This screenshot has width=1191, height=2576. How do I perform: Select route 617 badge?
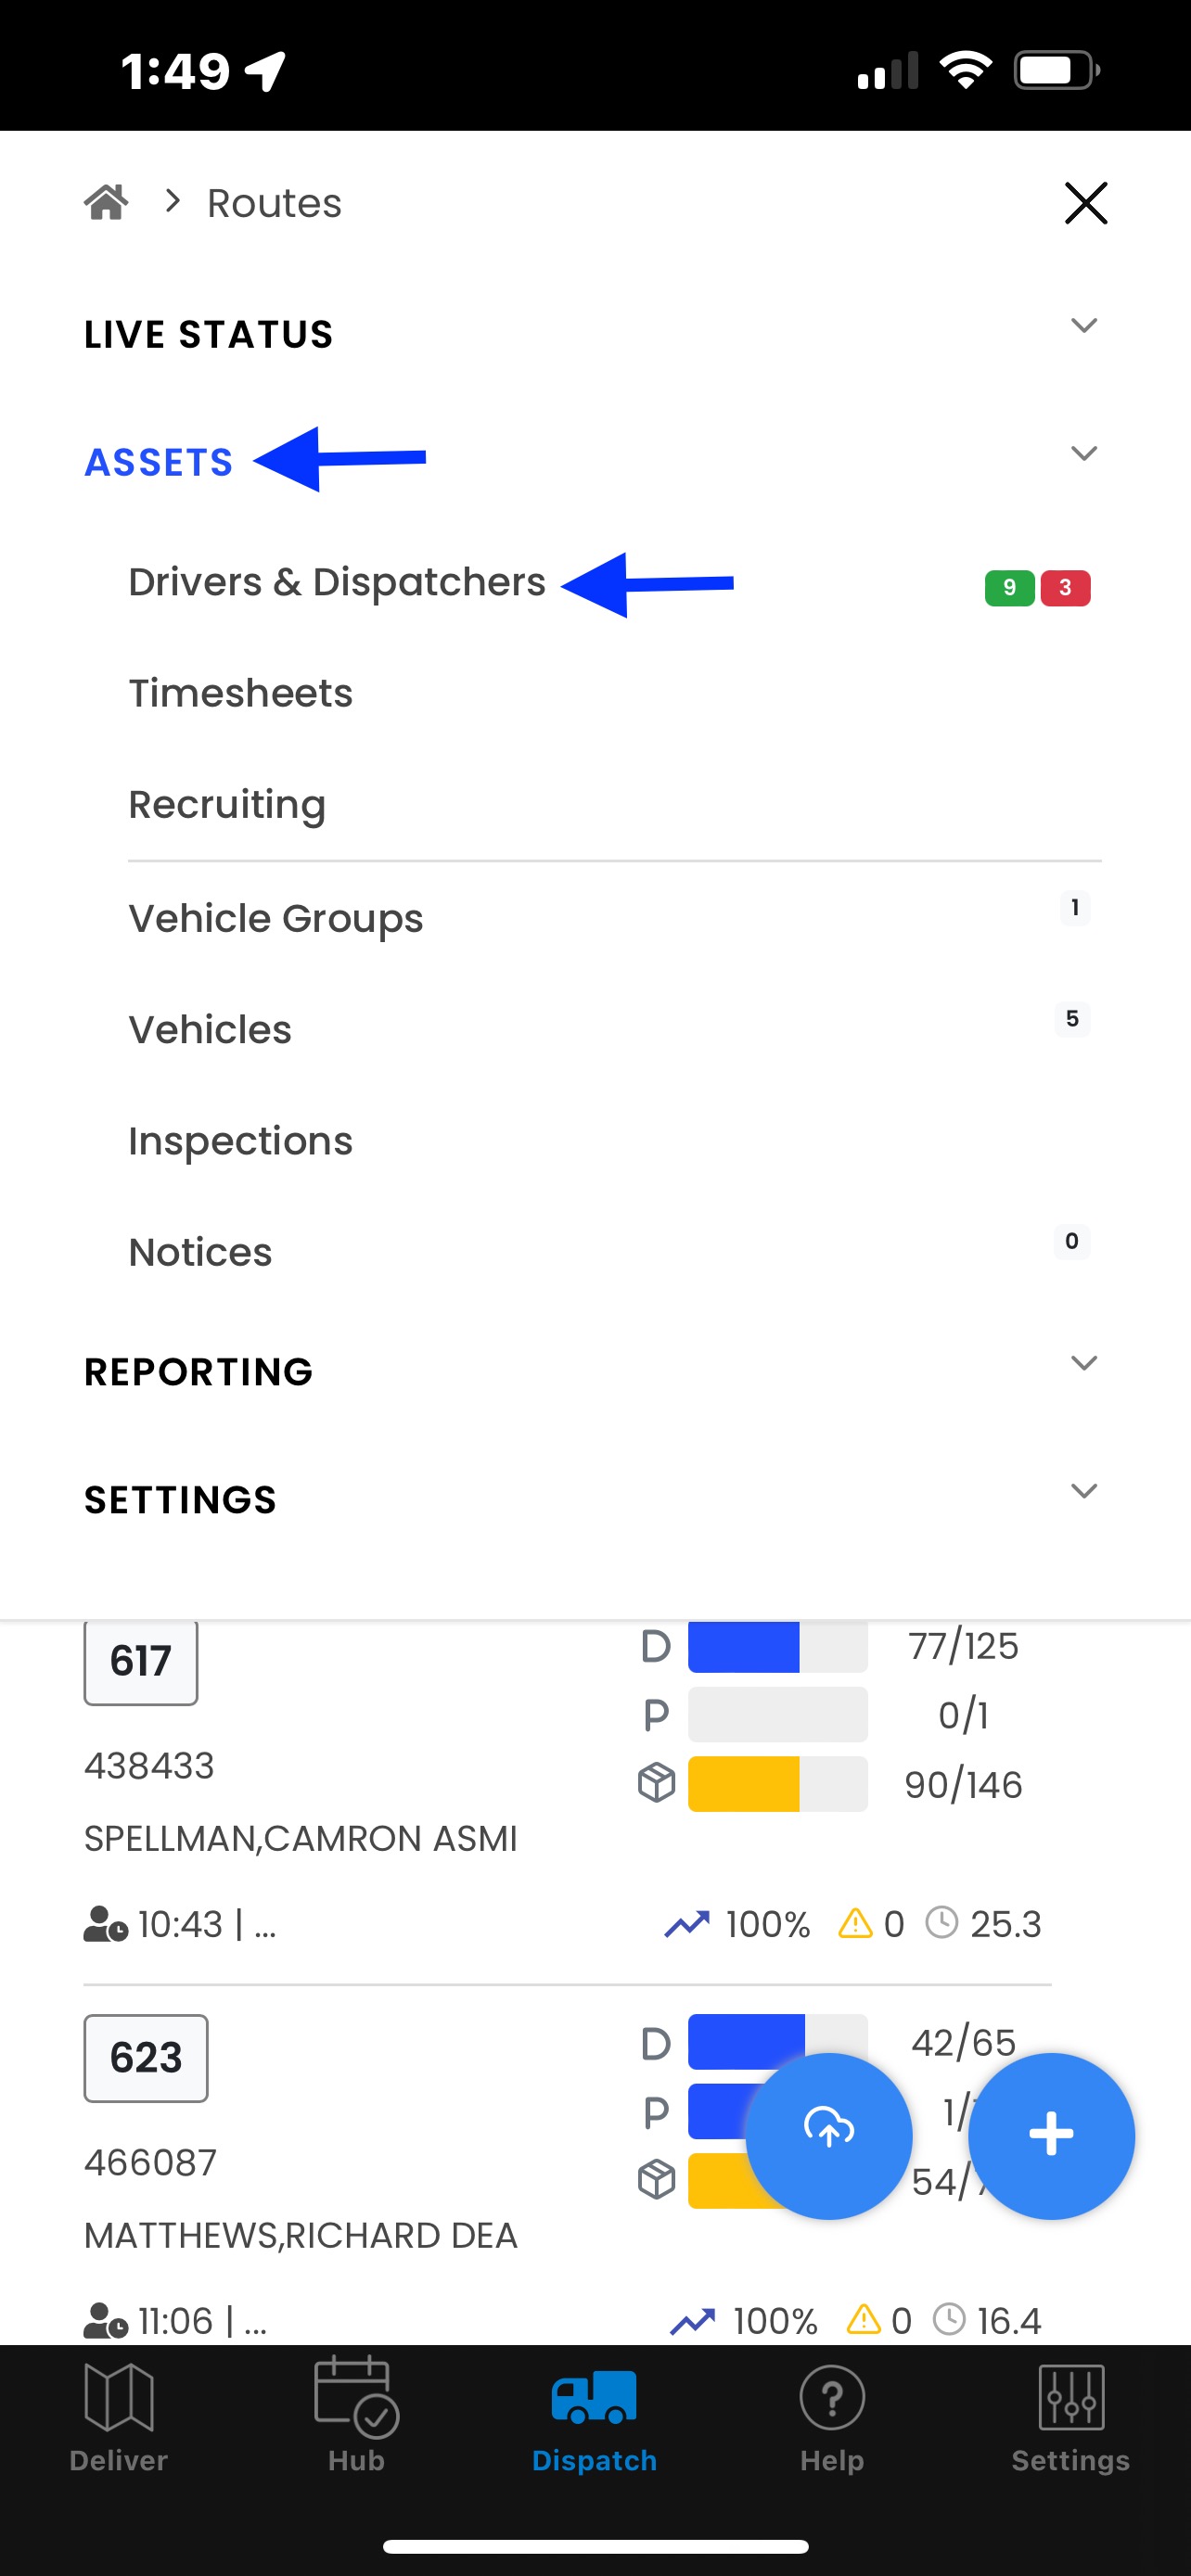140,1662
